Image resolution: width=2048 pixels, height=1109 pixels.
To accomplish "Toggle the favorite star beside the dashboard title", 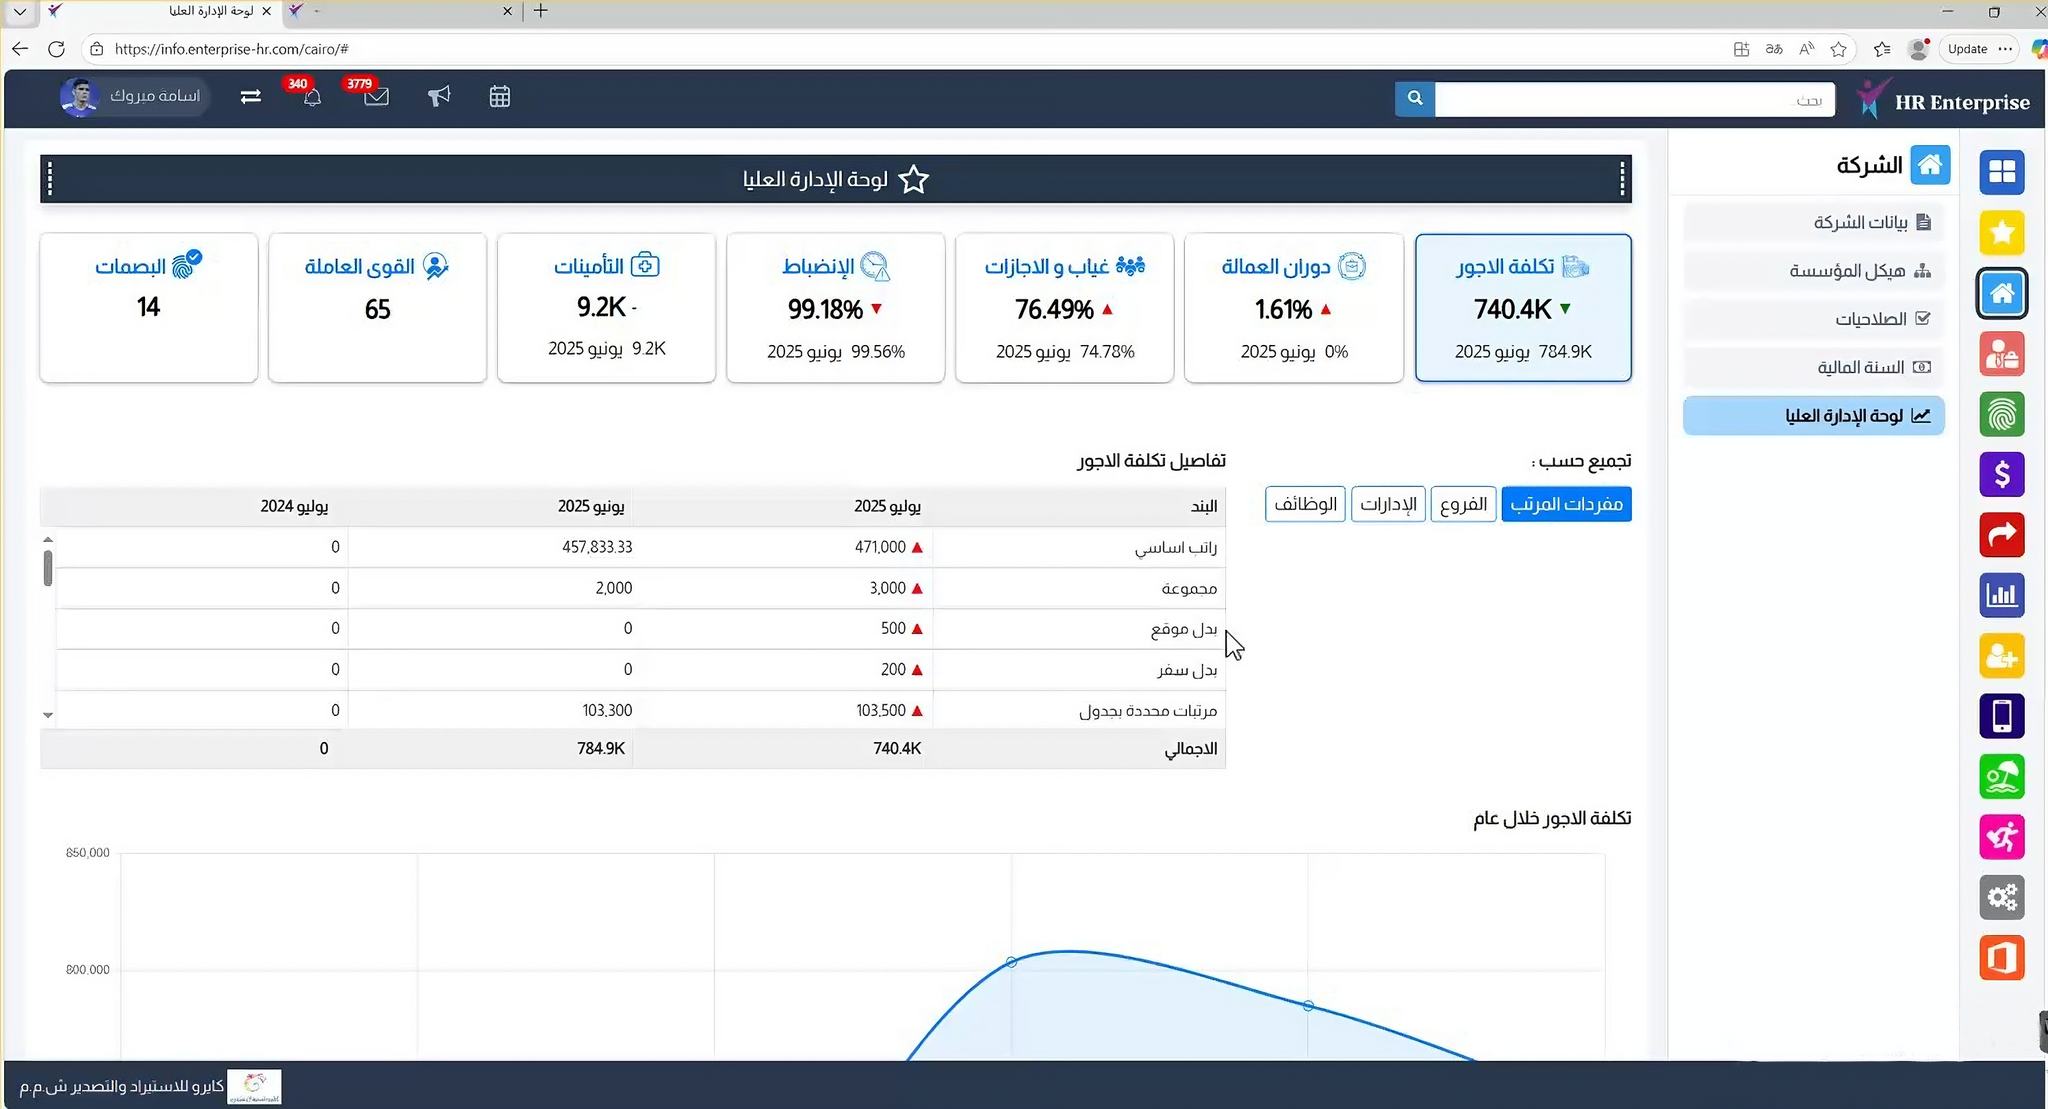I will tap(912, 180).
